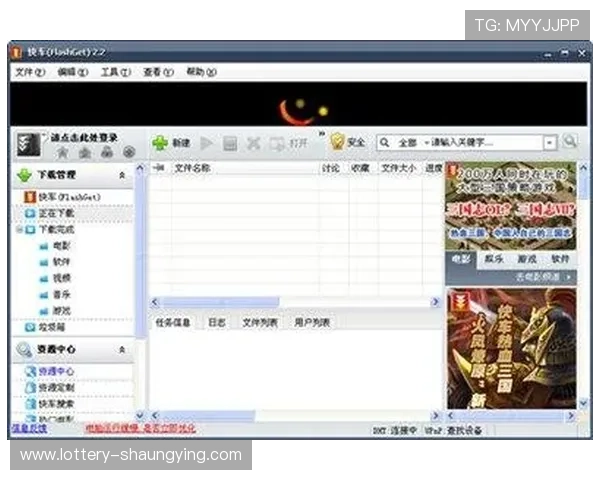Switch to the 用户列表 tab
Image resolution: width=600 pixels, height=480 pixels.
click(312, 322)
